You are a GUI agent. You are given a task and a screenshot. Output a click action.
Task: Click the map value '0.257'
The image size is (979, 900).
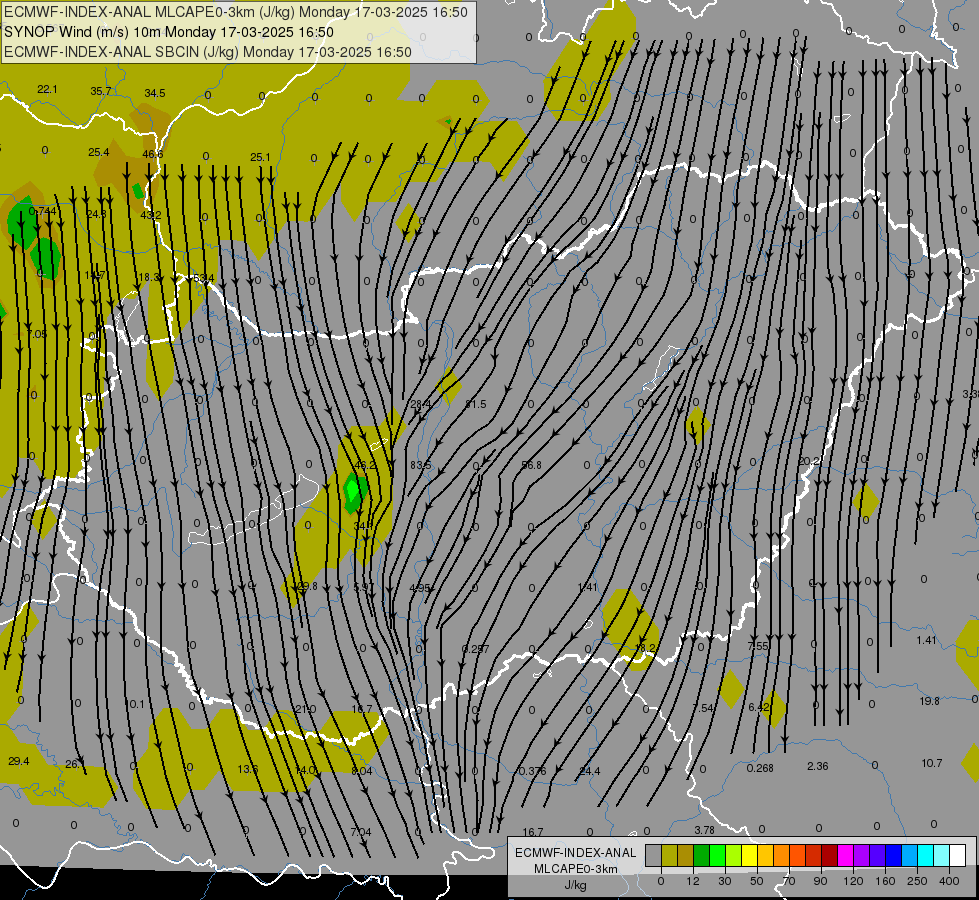476,649
